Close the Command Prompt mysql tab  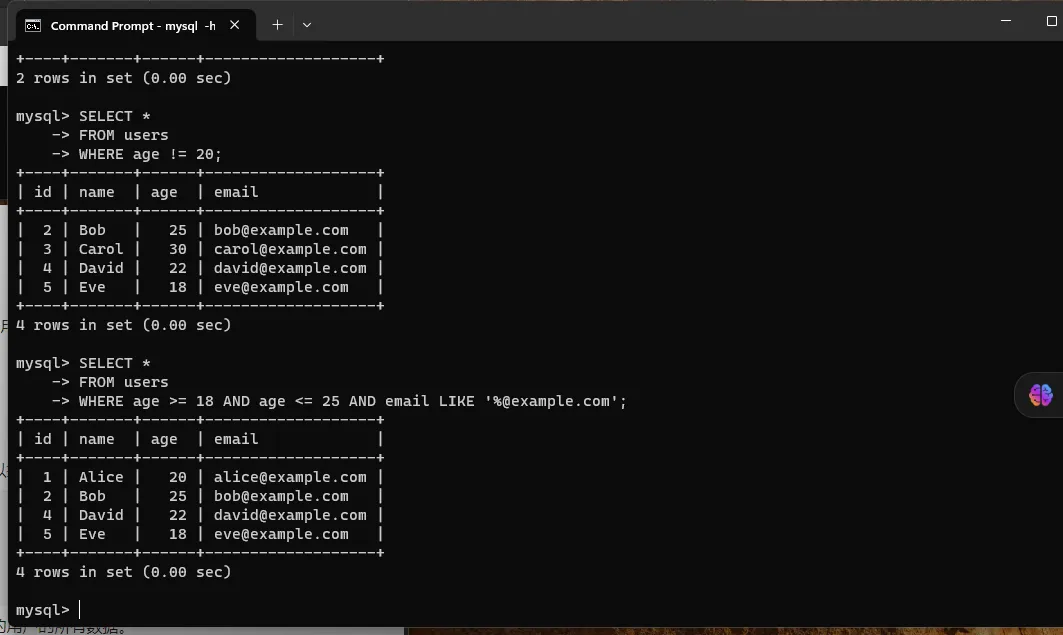(235, 25)
